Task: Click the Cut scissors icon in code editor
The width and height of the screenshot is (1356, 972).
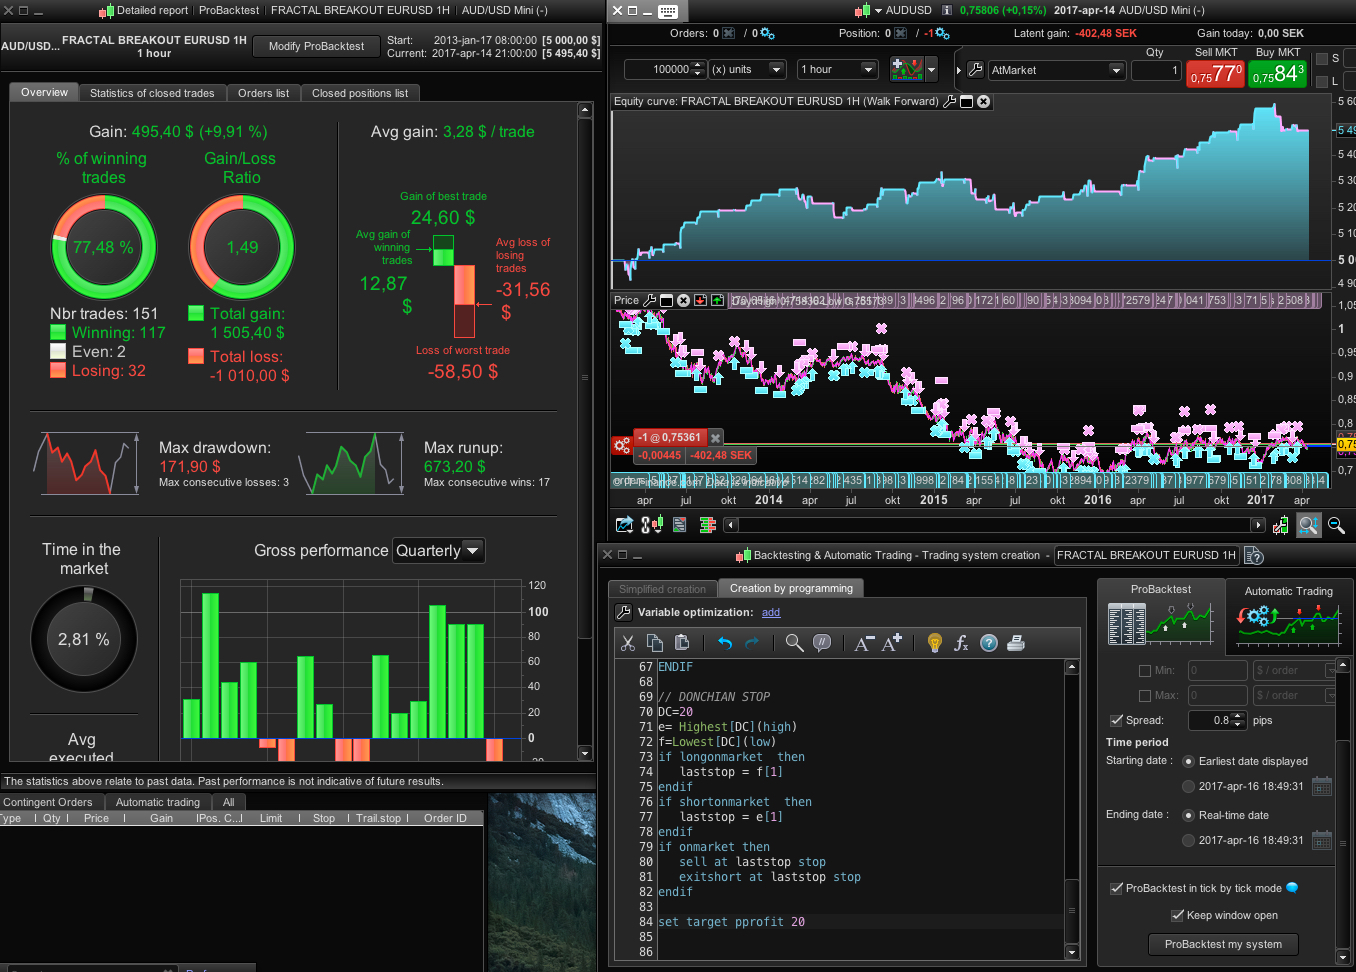Action: click(628, 643)
